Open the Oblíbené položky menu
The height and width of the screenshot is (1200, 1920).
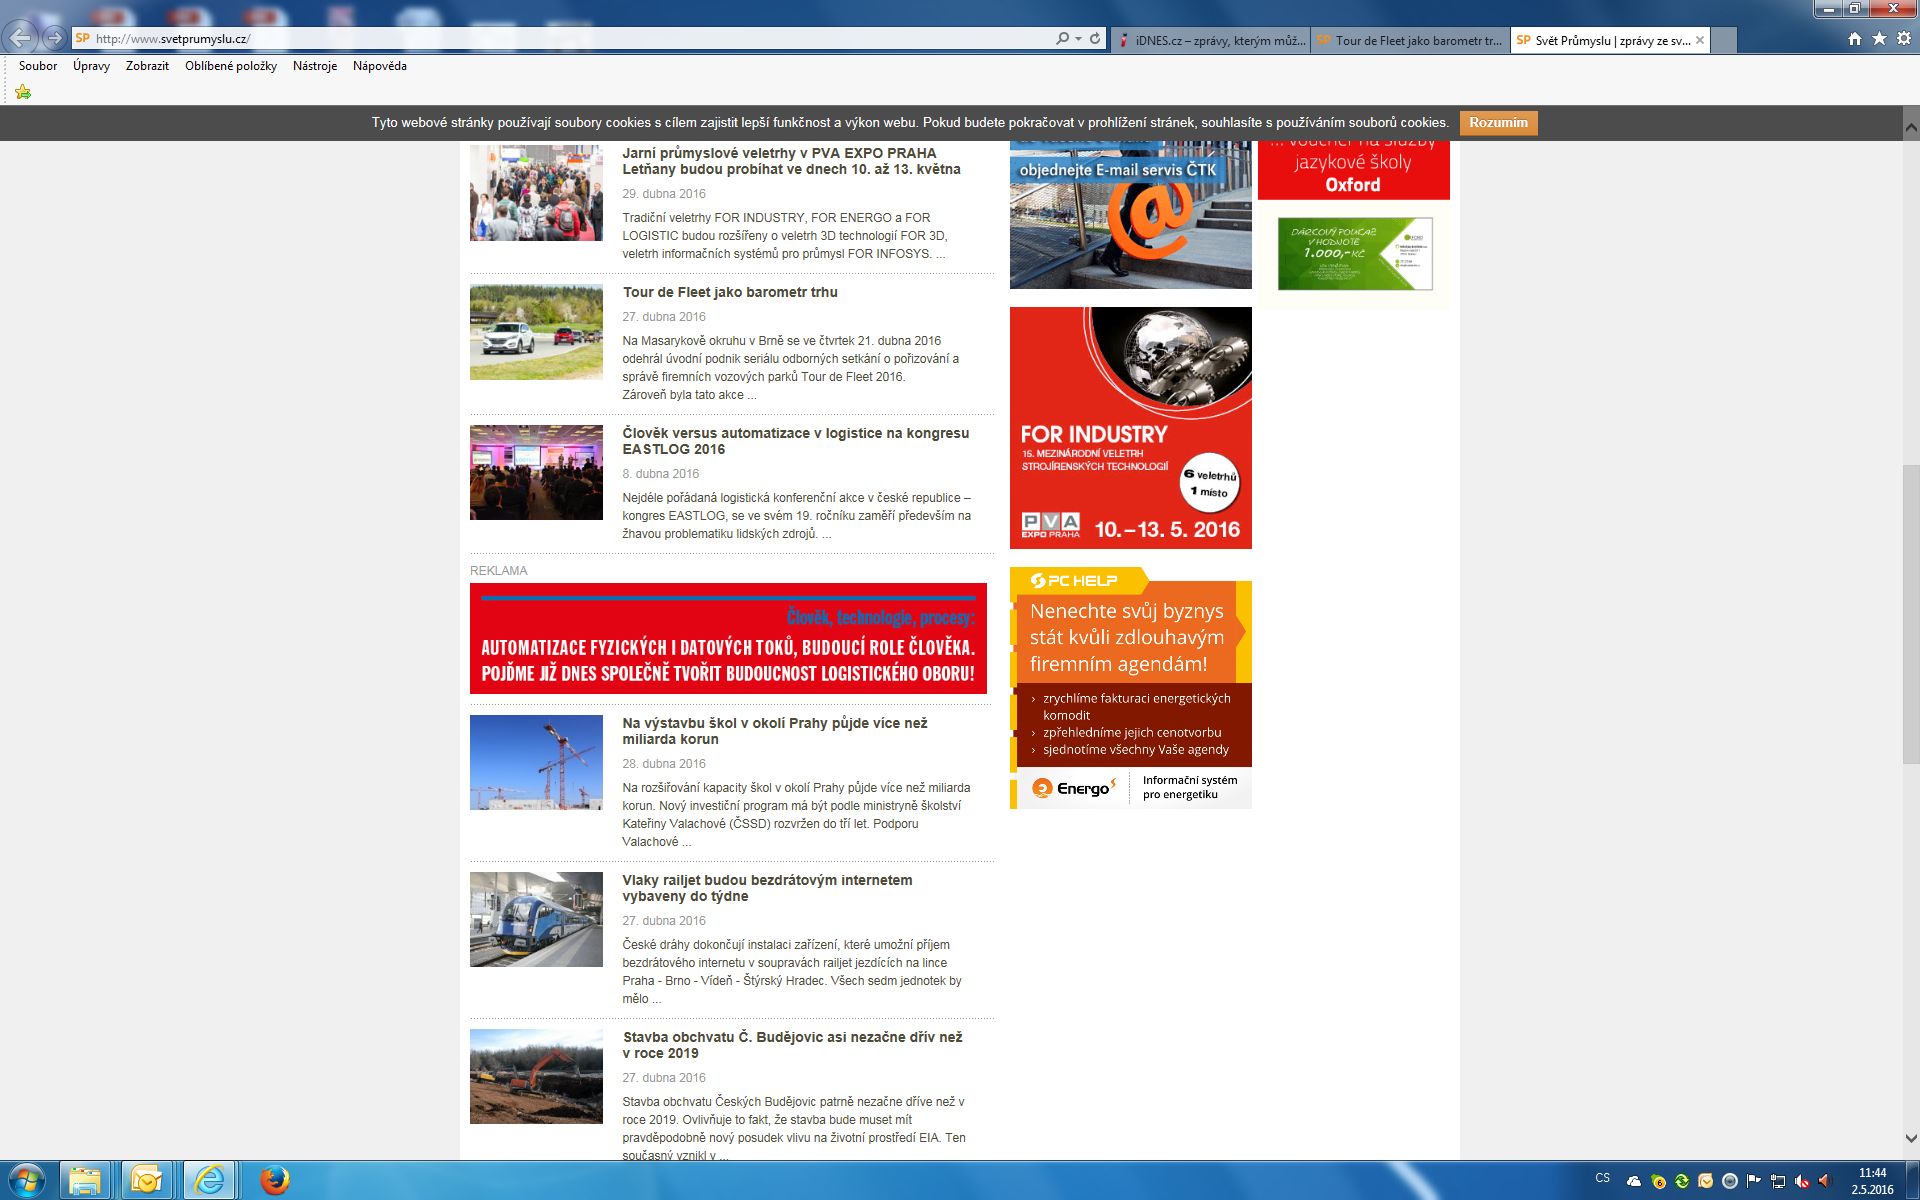[231, 66]
